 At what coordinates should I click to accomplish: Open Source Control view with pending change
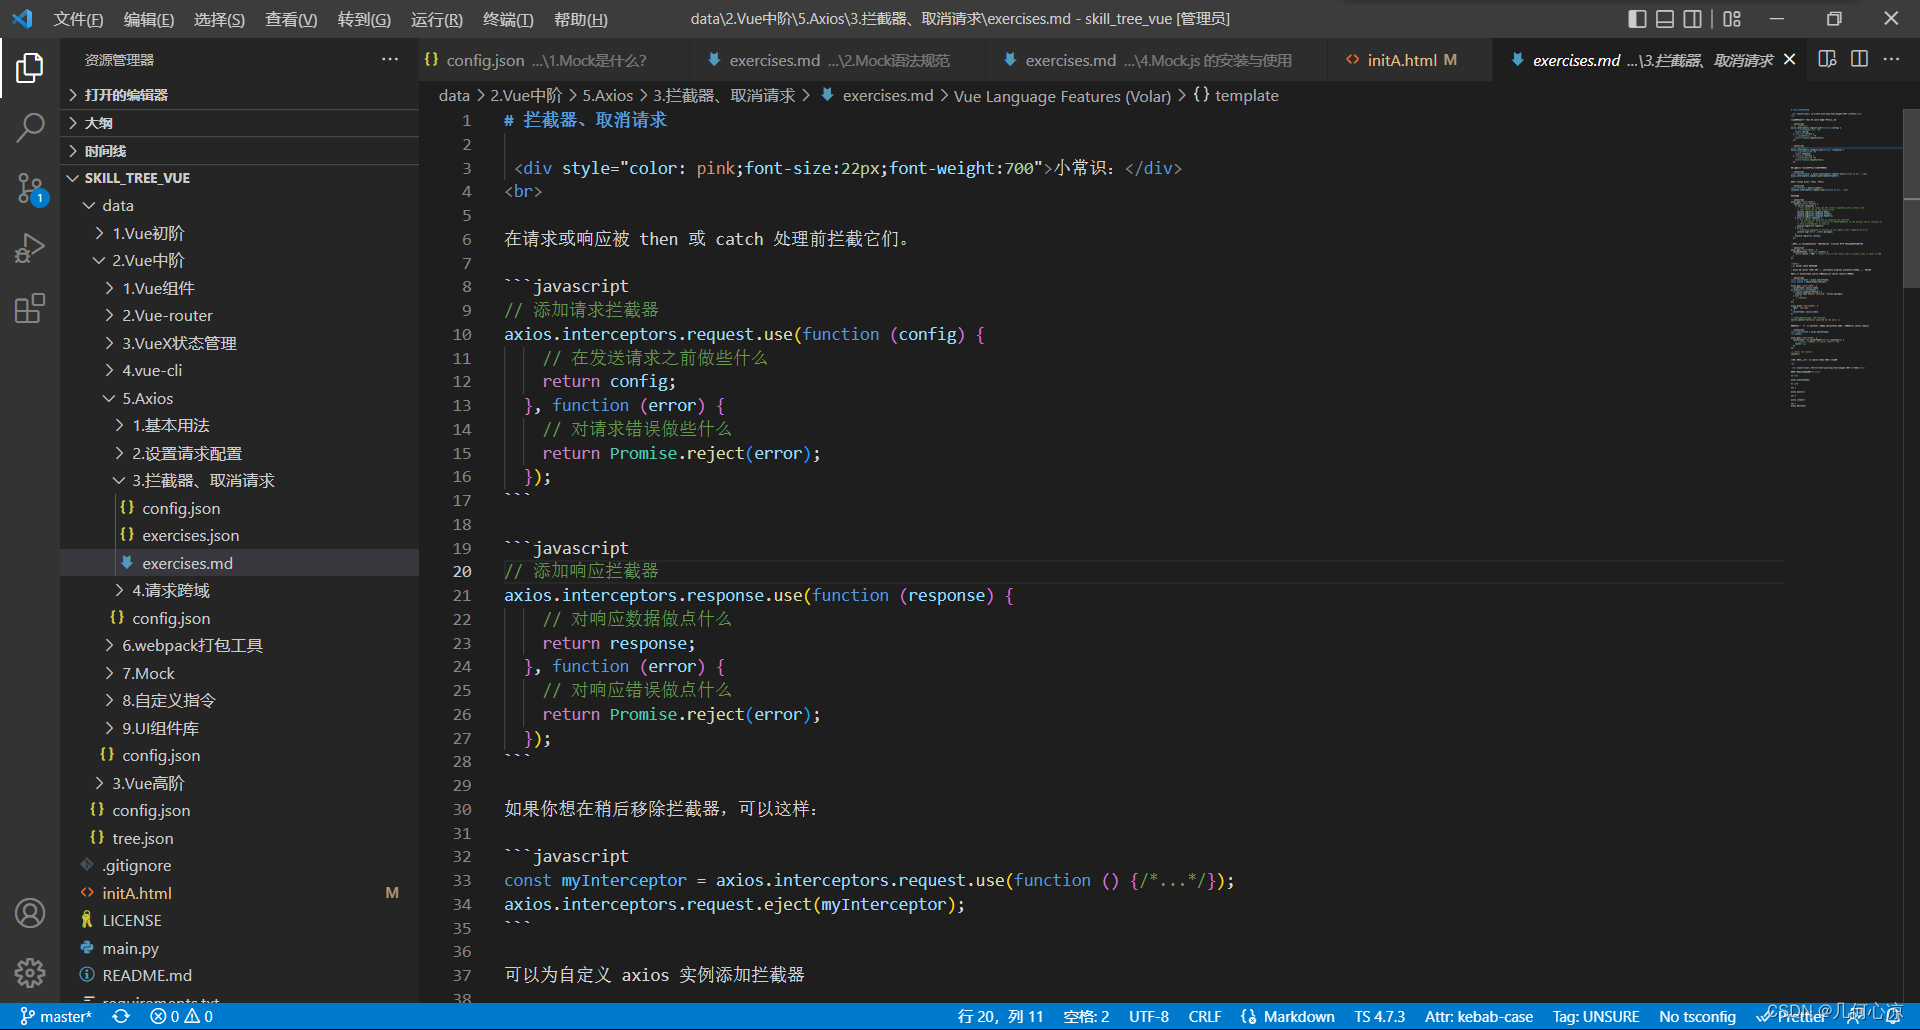(x=30, y=187)
